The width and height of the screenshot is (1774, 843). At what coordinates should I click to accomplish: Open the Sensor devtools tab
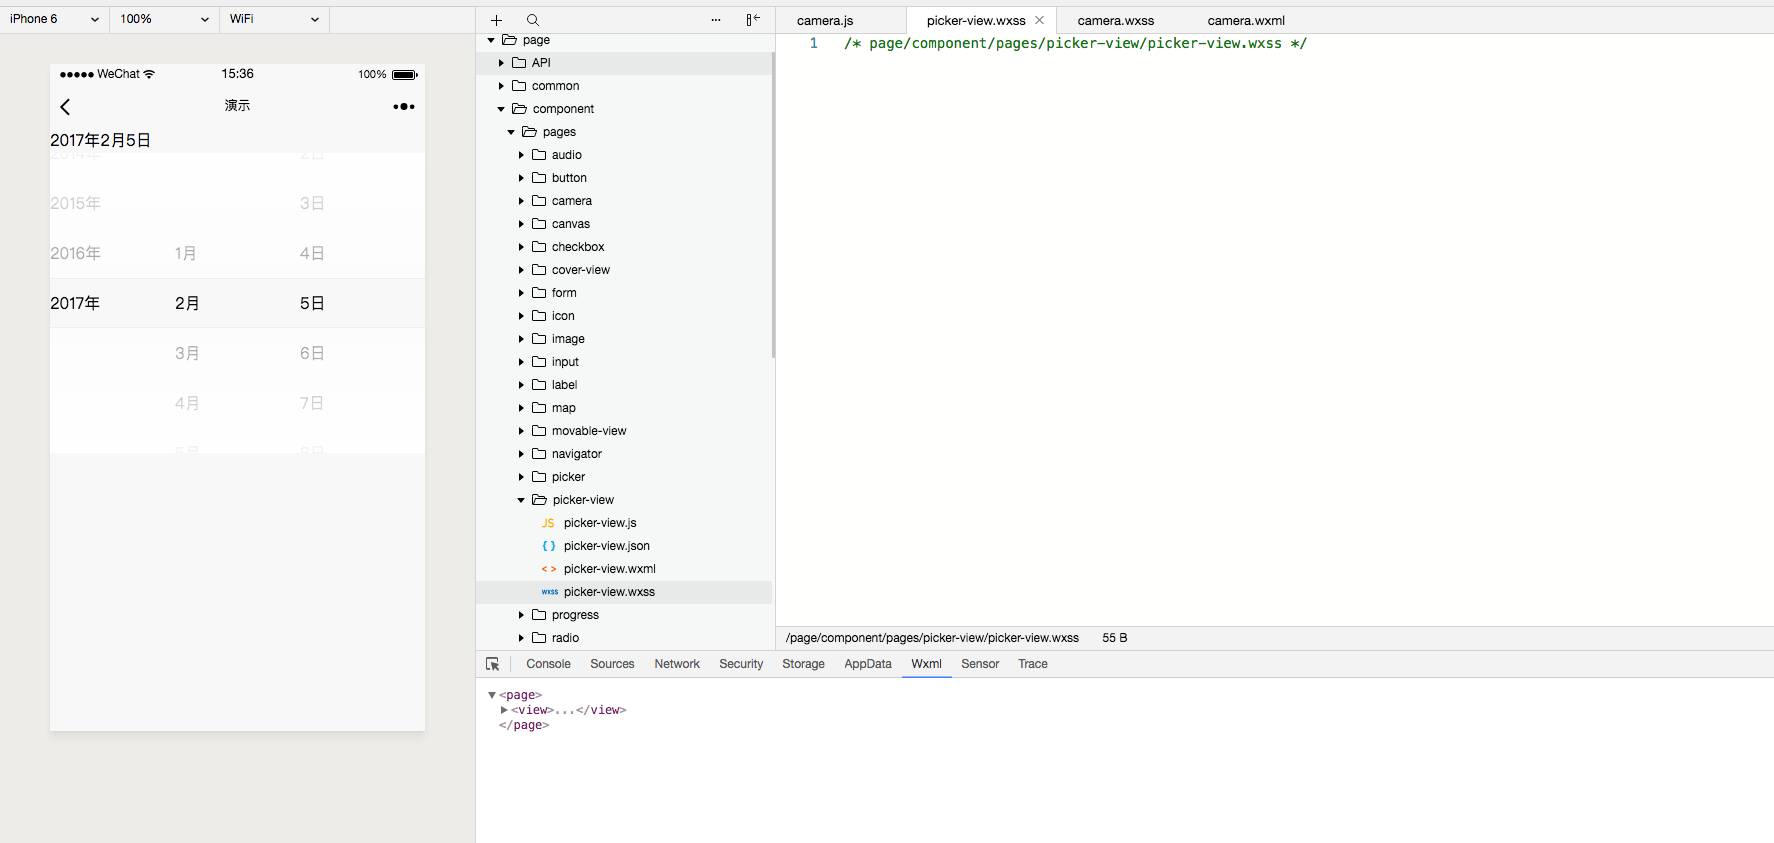pos(980,664)
